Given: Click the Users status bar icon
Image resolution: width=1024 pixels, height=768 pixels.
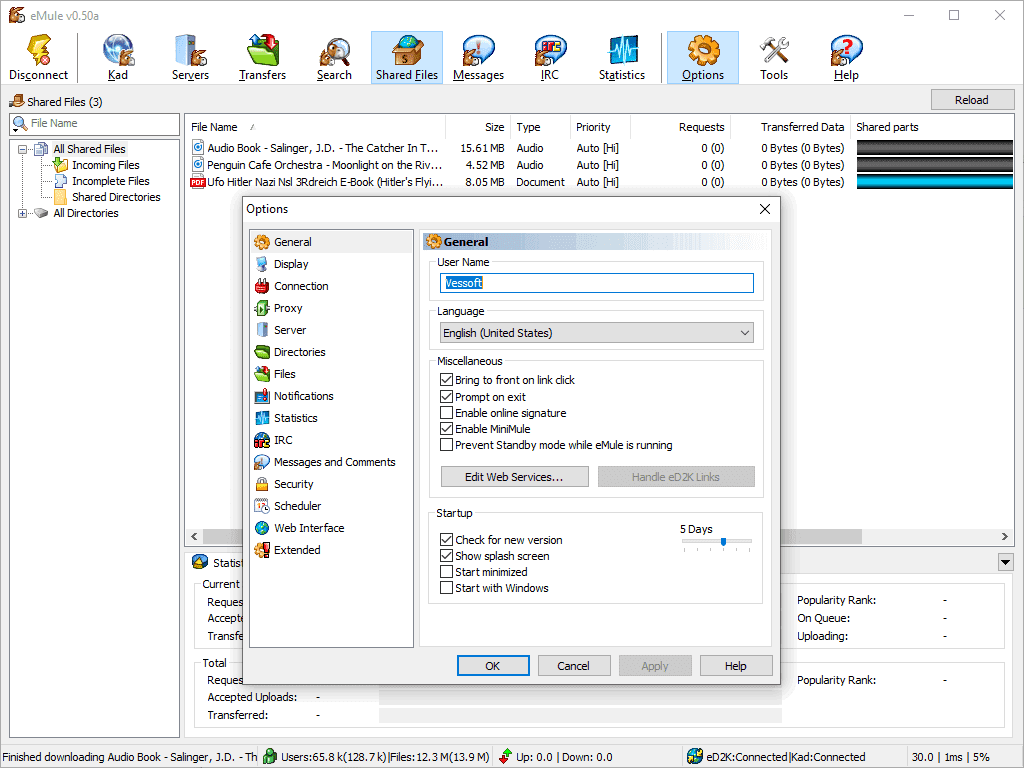Looking at the screenshot, I should (270, 756).
